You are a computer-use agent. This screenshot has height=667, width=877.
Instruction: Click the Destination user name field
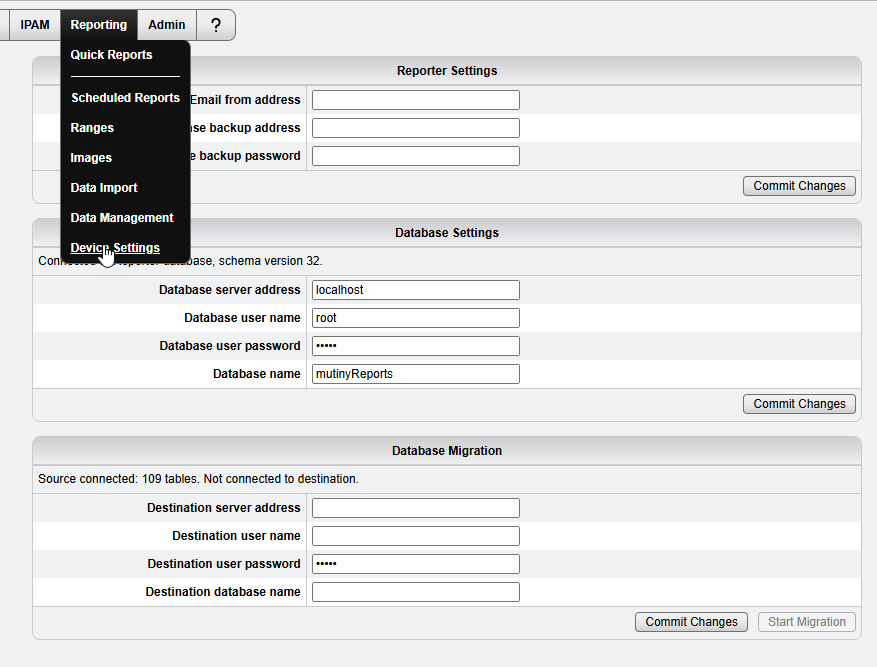coord(416,536)
